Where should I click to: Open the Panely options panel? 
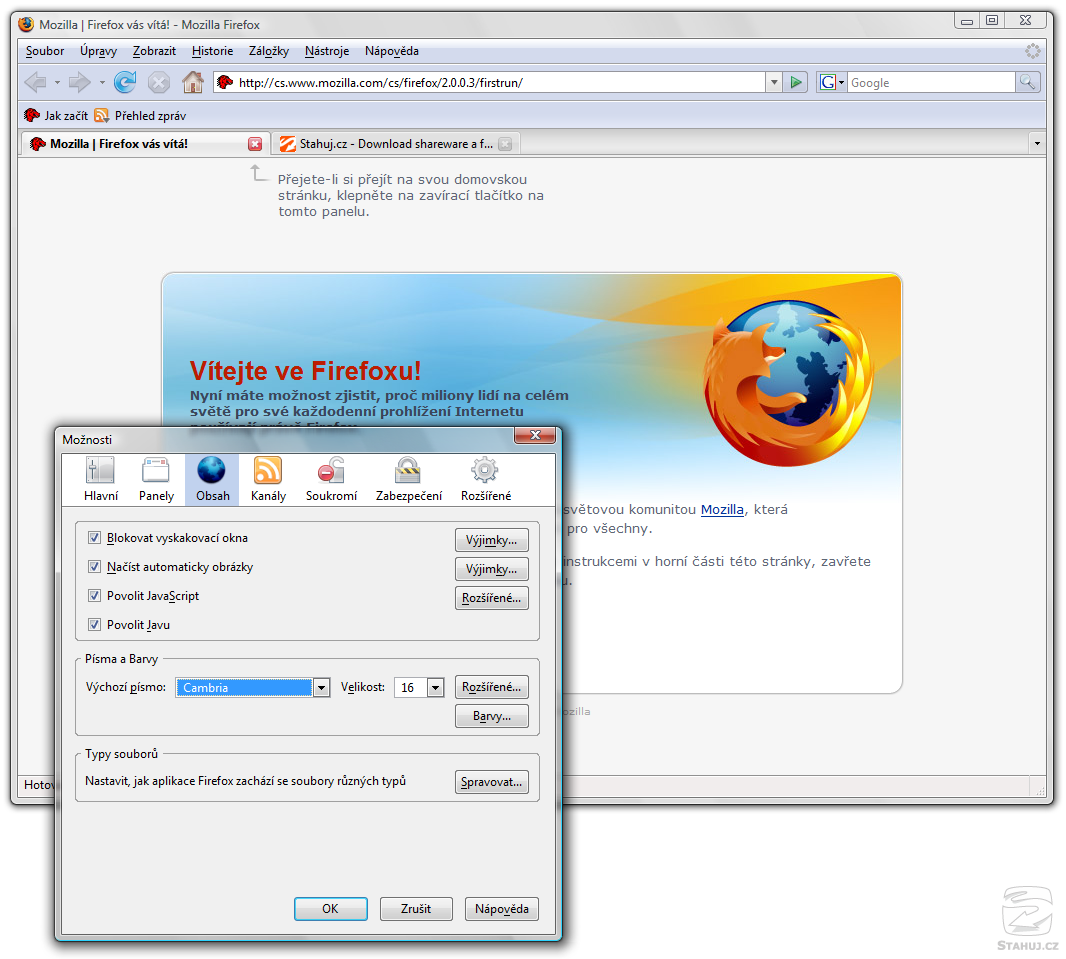156,480
